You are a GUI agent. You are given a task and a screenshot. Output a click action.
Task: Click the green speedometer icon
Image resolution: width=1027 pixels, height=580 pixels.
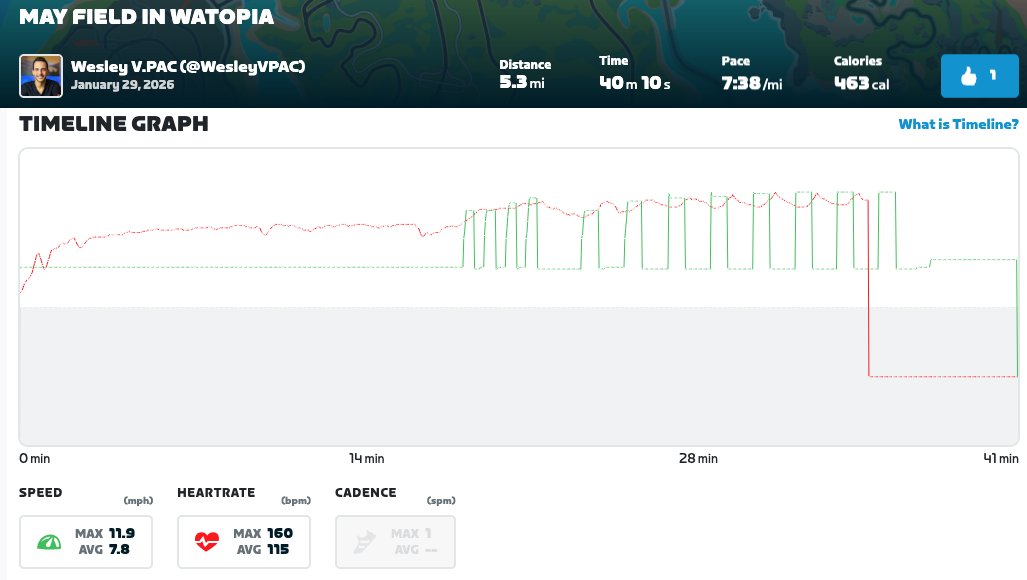[x=49, y=542]
